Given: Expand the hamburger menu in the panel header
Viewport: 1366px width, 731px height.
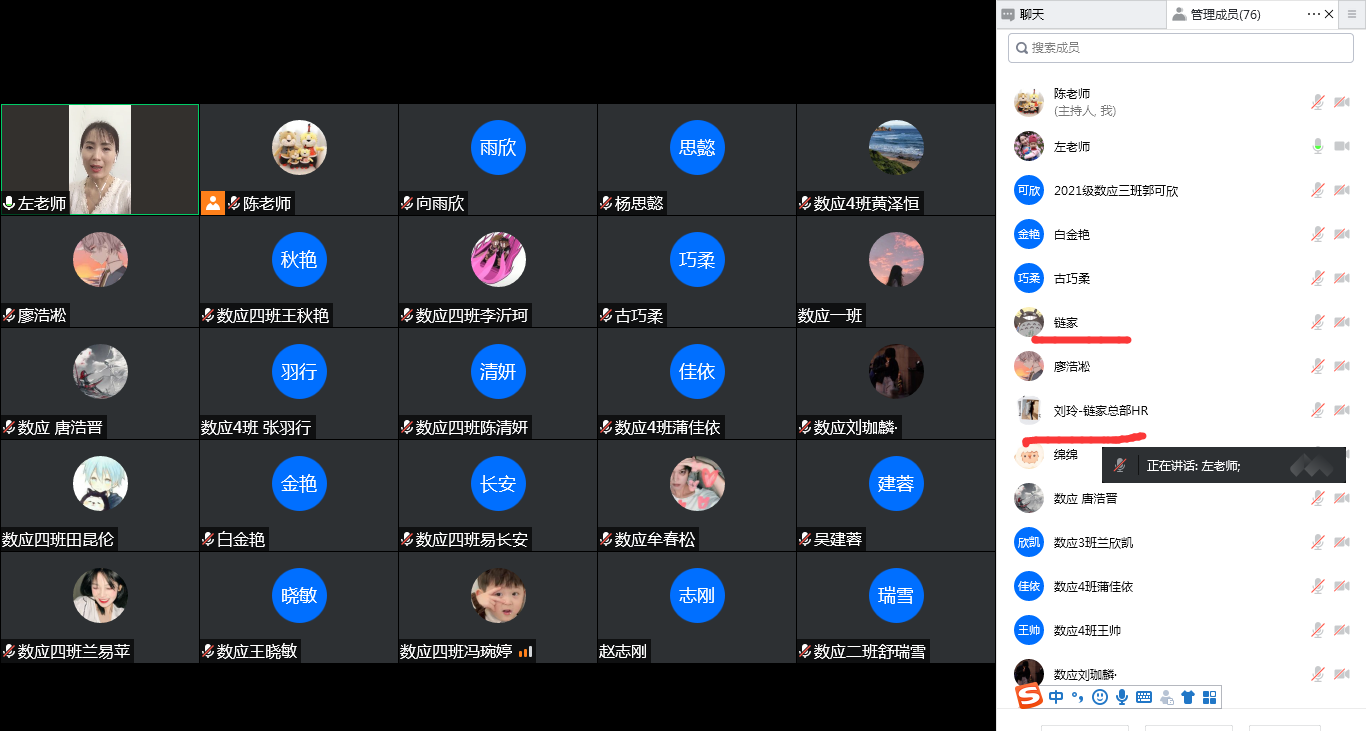Looking at the screenshot, I should [x=1352, y=14].
